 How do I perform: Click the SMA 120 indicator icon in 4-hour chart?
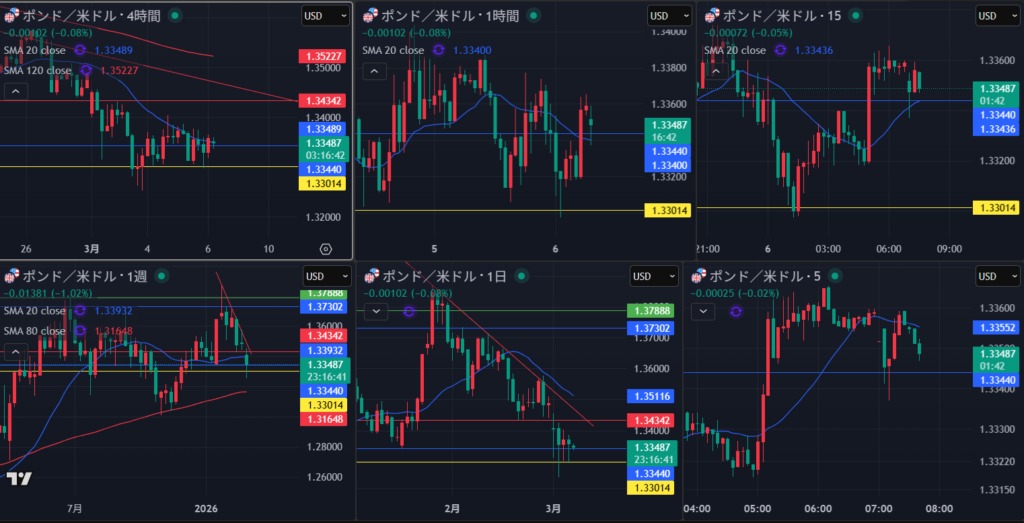[x=87, y=71]
